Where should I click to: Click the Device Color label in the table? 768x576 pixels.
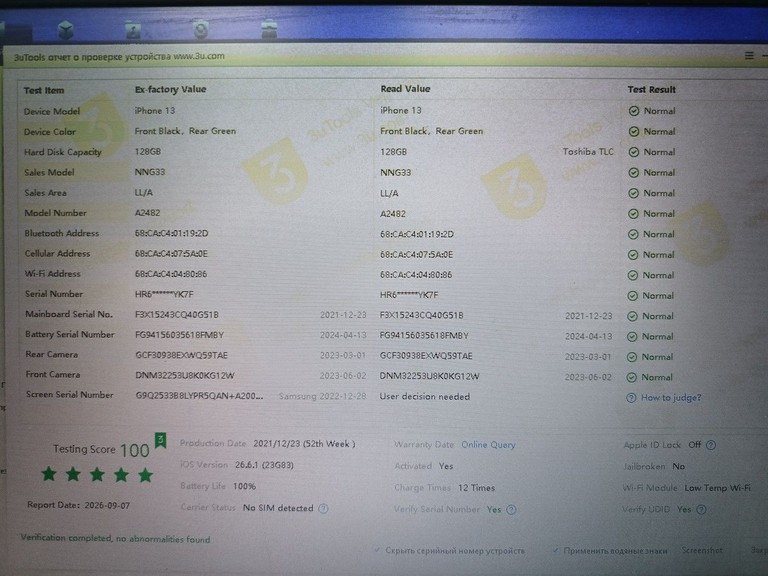(49, 132)
